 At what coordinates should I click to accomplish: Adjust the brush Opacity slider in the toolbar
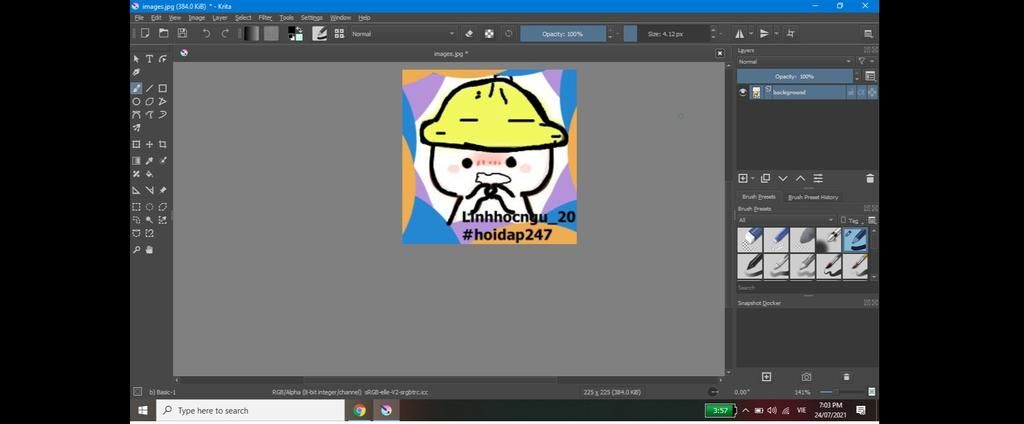(x=563, y=33)
